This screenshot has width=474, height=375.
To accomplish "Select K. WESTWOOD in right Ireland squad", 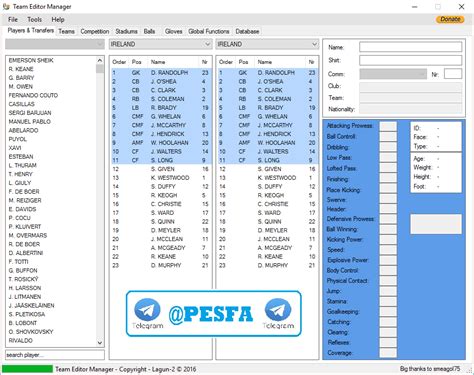I will [x=267, y=178].
